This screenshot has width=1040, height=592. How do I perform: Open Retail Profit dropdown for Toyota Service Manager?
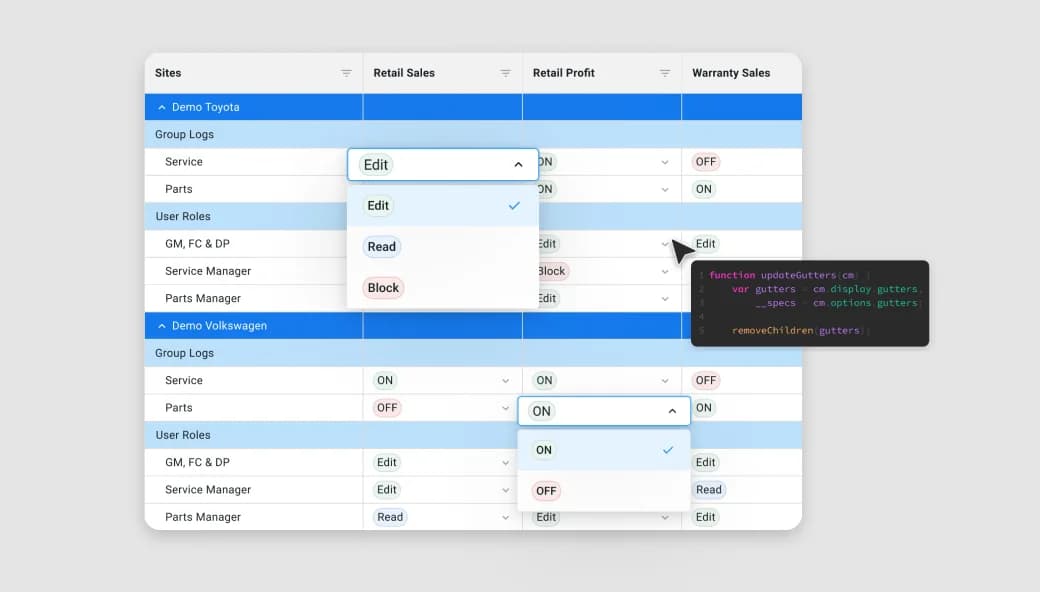tap(665, 271)
